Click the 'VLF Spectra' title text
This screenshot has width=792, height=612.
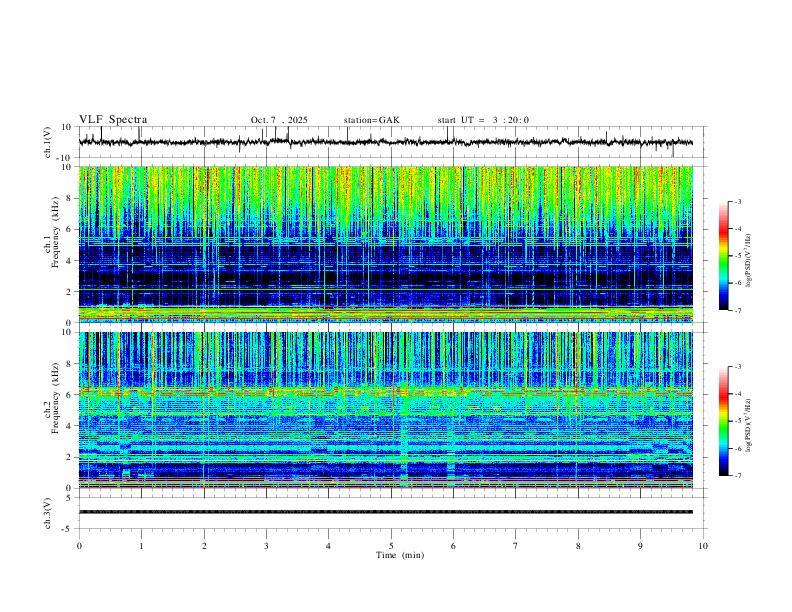[113, 120]
